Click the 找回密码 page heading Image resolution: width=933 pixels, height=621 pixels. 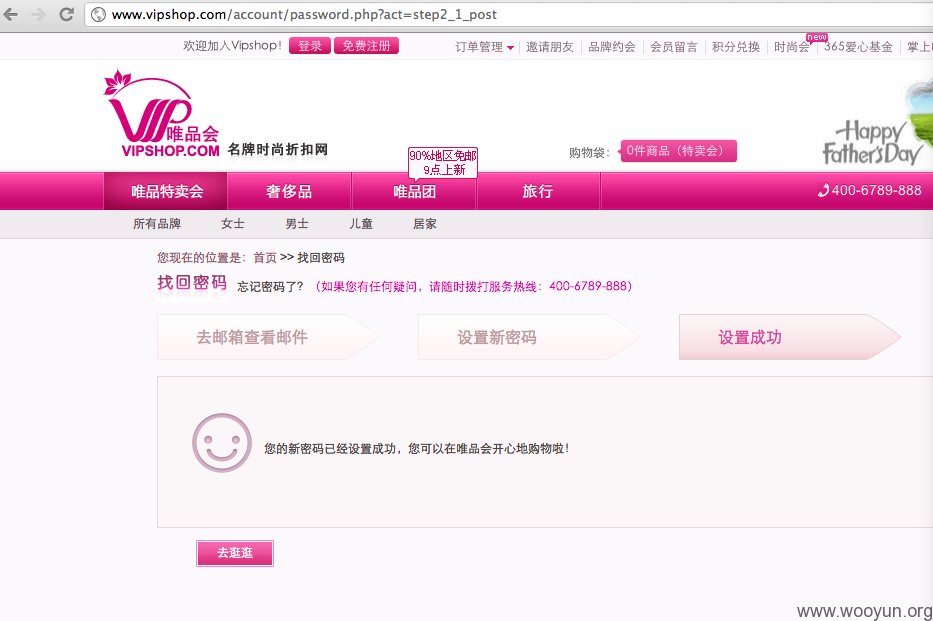[192, 283]
